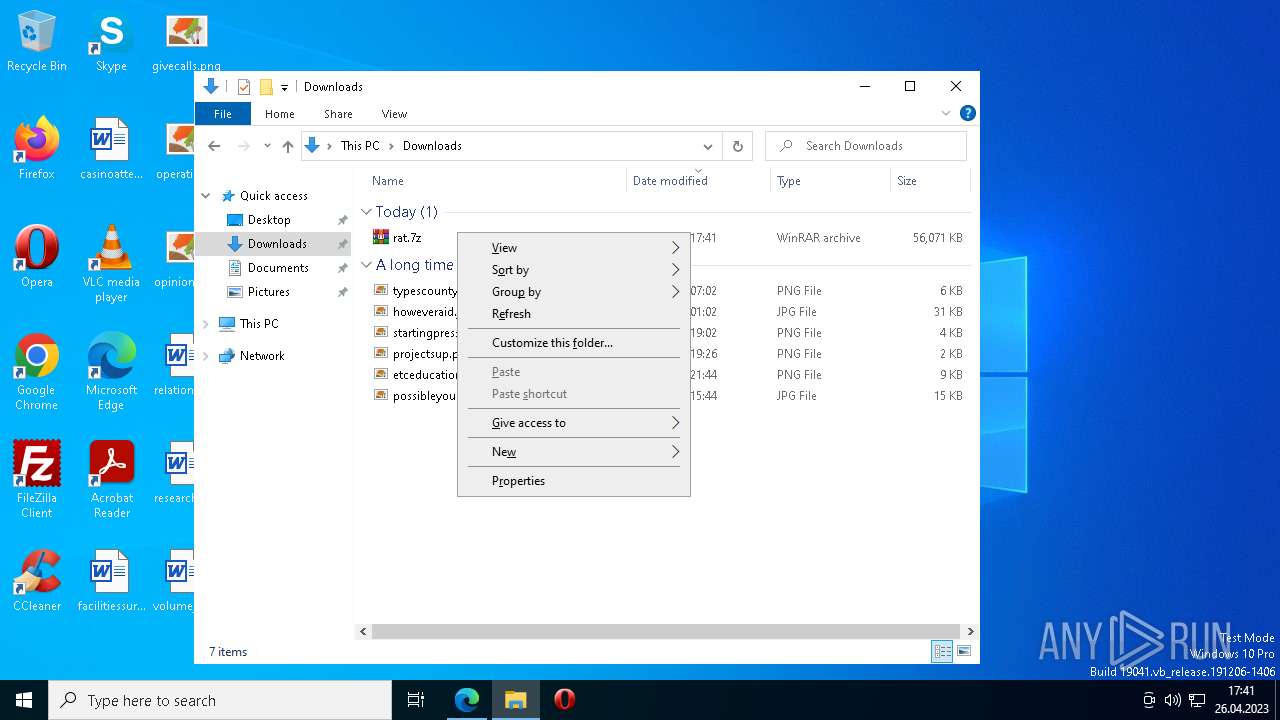Open the File ribbon tab

coord(223,114)
